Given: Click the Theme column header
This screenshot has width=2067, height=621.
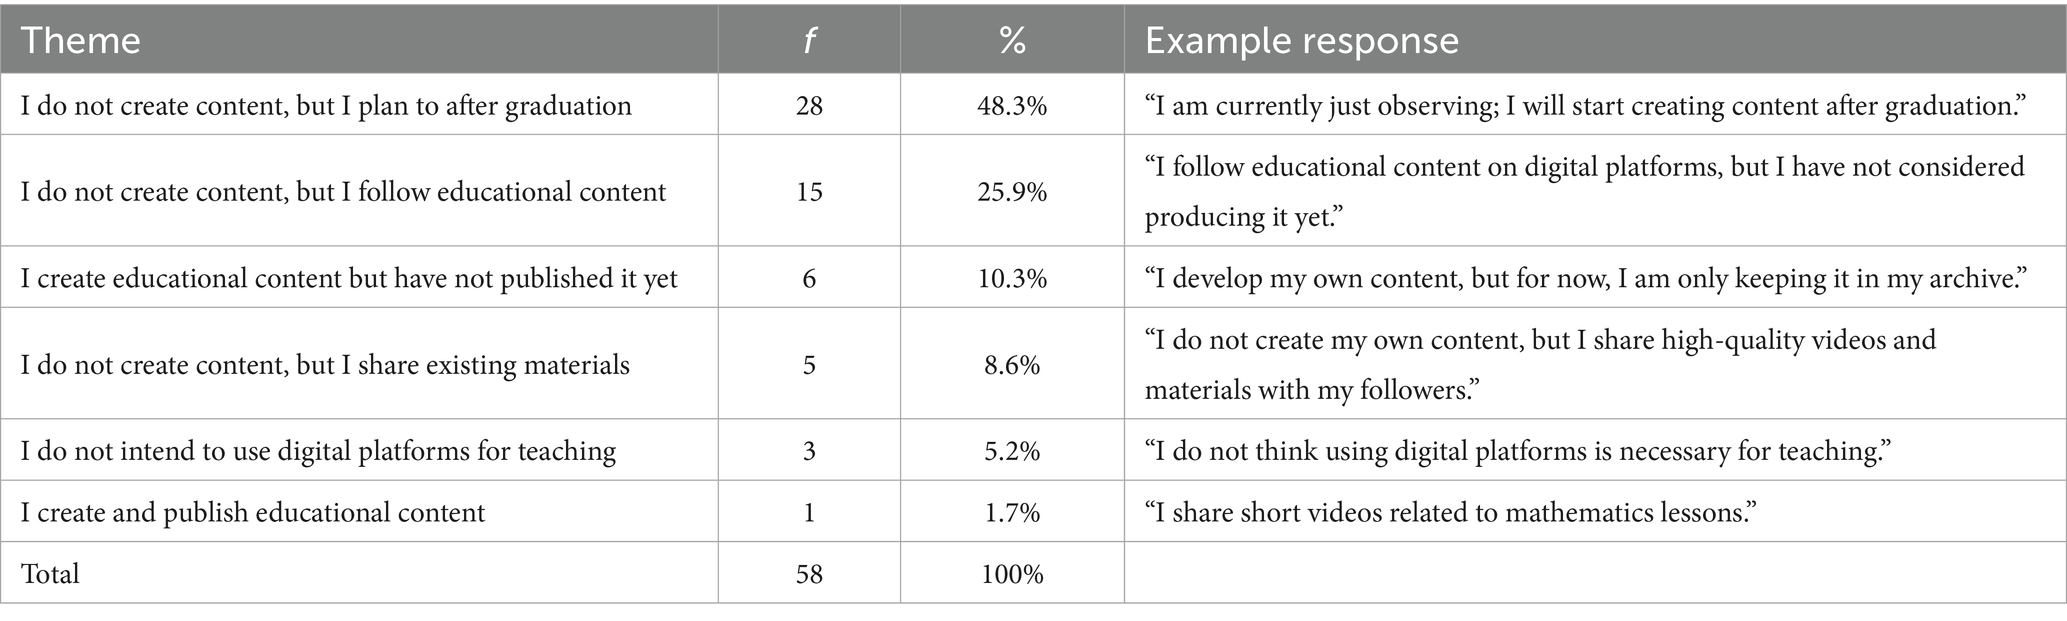Looking at the screenshot, I should pyautogui.click(x=80, y=41).
